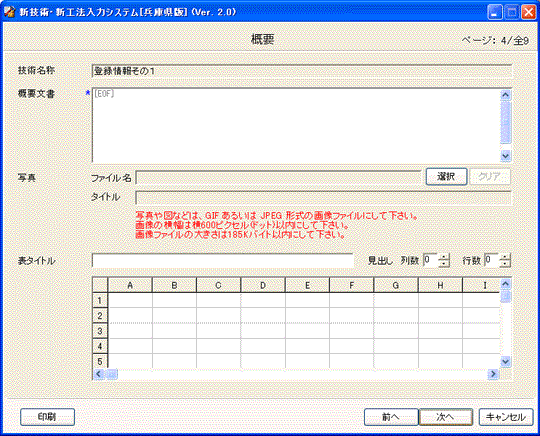Click the table grid scroll down arrow

click(x=506, y=362)
